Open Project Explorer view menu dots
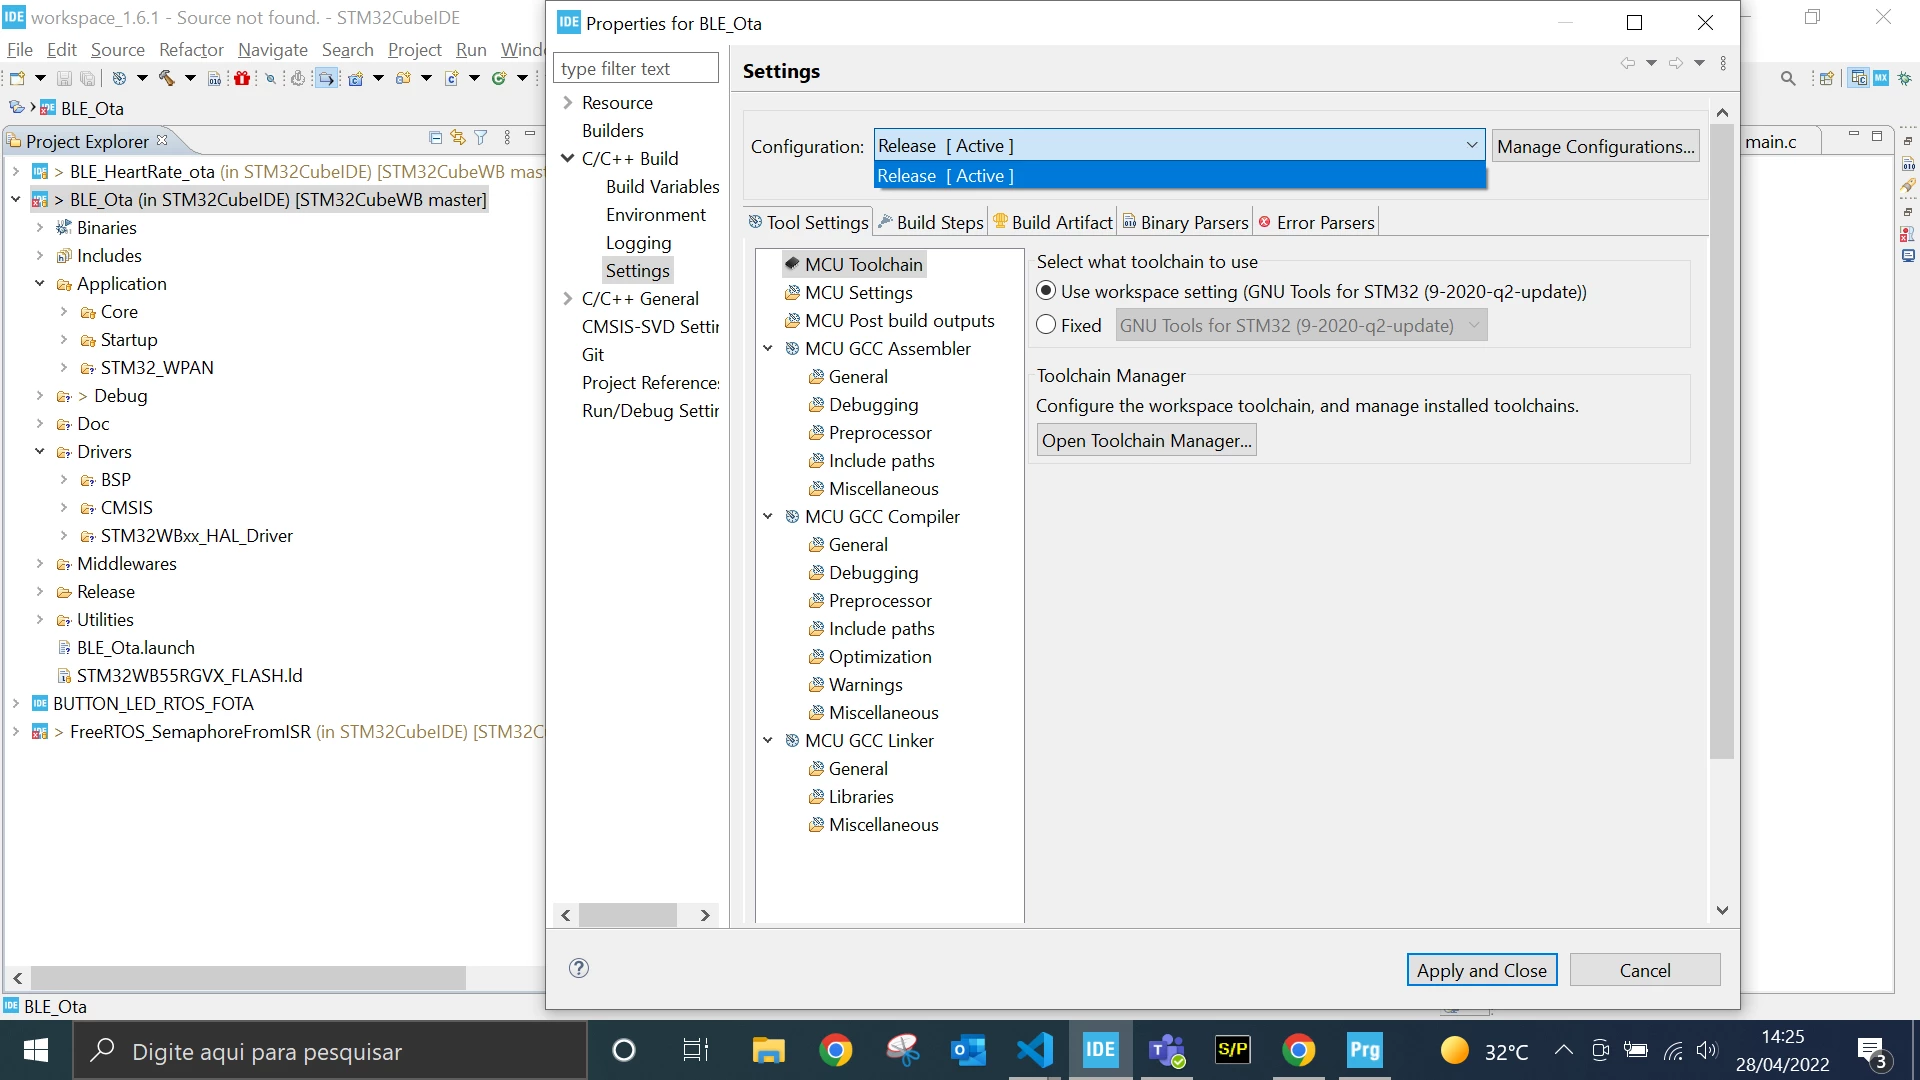Viewport: 1920px width, 1080px height. tap(507, 138)
